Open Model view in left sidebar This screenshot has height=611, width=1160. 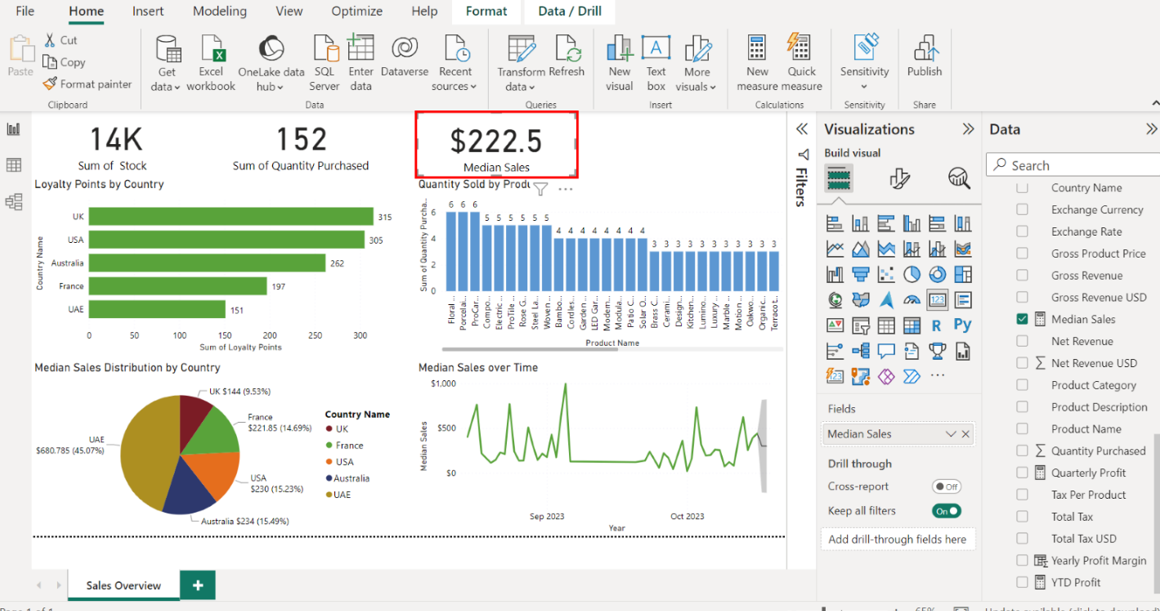click(14, 202)
